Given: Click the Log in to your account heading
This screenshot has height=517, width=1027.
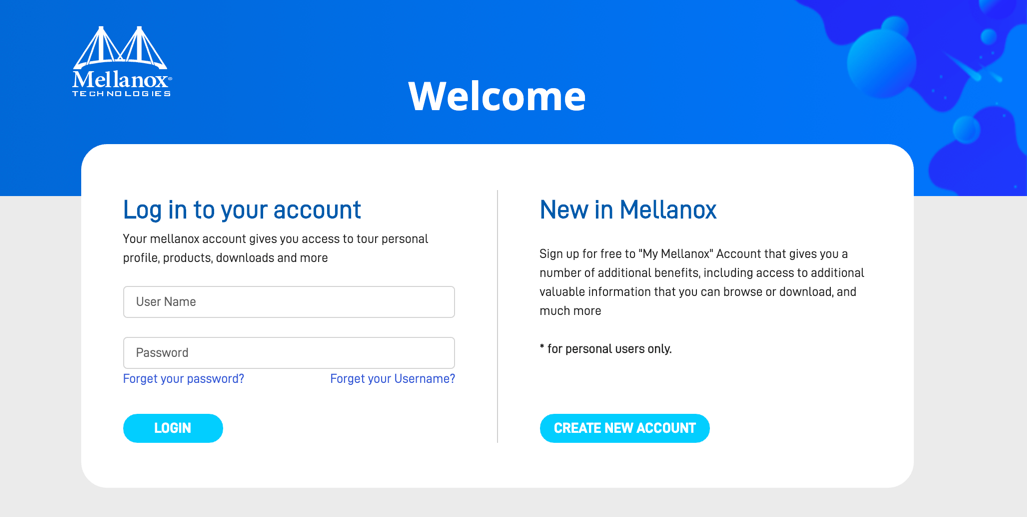Looking at the screenshot, I should point(242,210).
